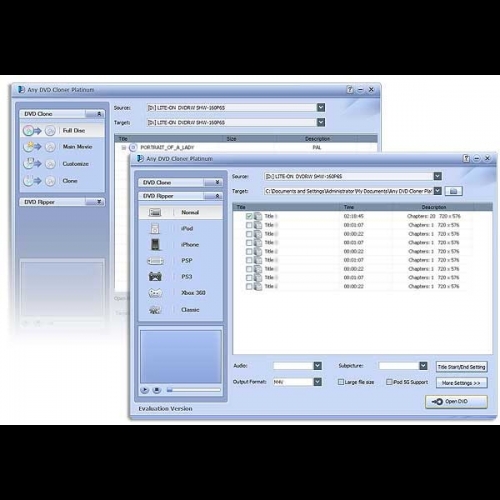The width and height of the screenshot is (500, 500).
Task: Tick the checkbox of the second title row
Action: (249, 225)
